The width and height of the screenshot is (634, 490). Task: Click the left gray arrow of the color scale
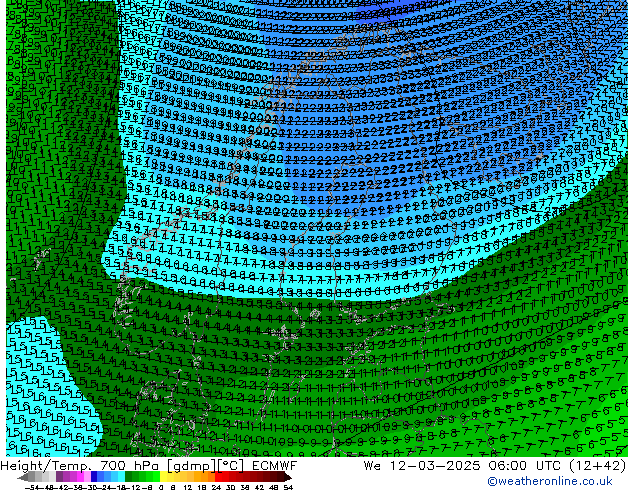point(23,477)
